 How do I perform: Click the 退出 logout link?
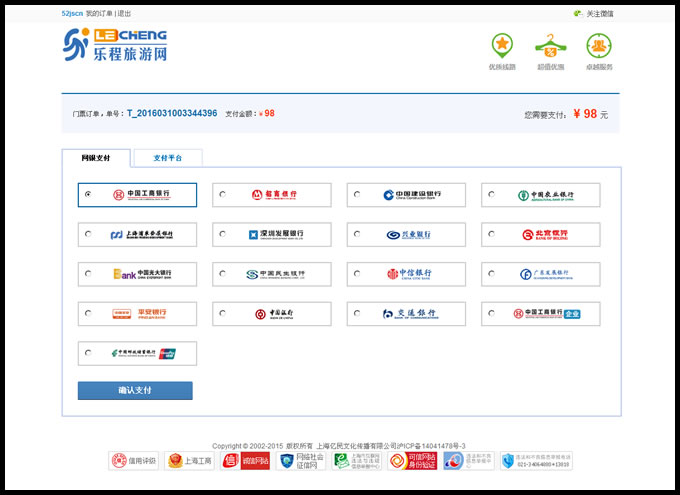[x=124, y=14]
